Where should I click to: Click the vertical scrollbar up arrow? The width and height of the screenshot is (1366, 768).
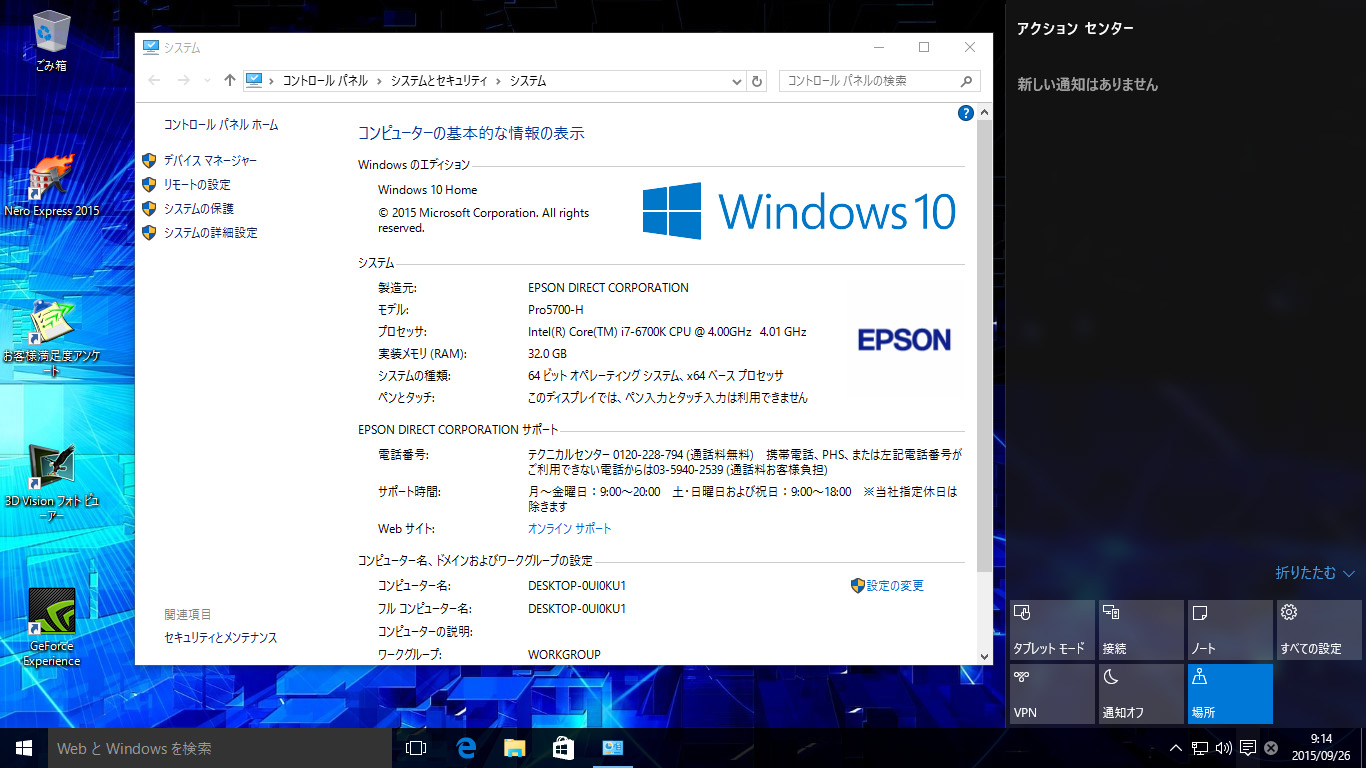click(984, 111)
